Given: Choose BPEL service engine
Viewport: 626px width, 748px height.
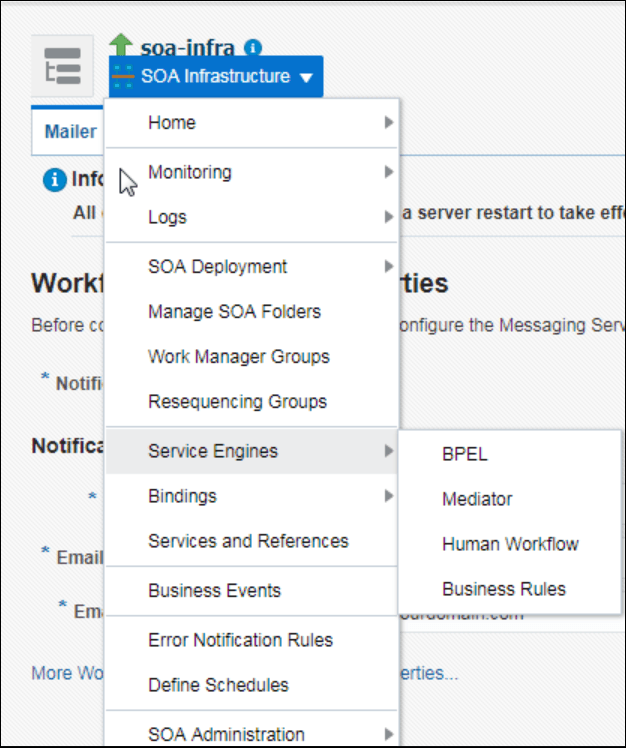Looking at the screenshot, I should click(510, 454).
